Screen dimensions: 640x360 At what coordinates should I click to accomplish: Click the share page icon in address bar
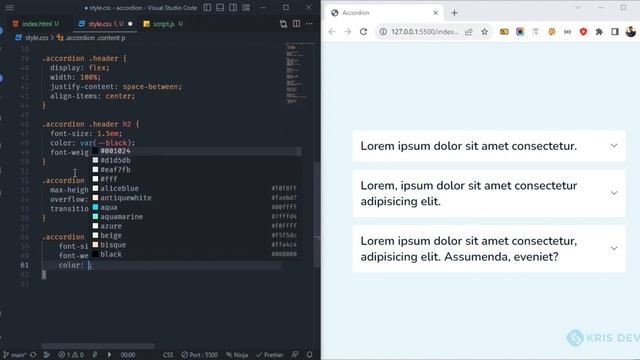[469, 32]
